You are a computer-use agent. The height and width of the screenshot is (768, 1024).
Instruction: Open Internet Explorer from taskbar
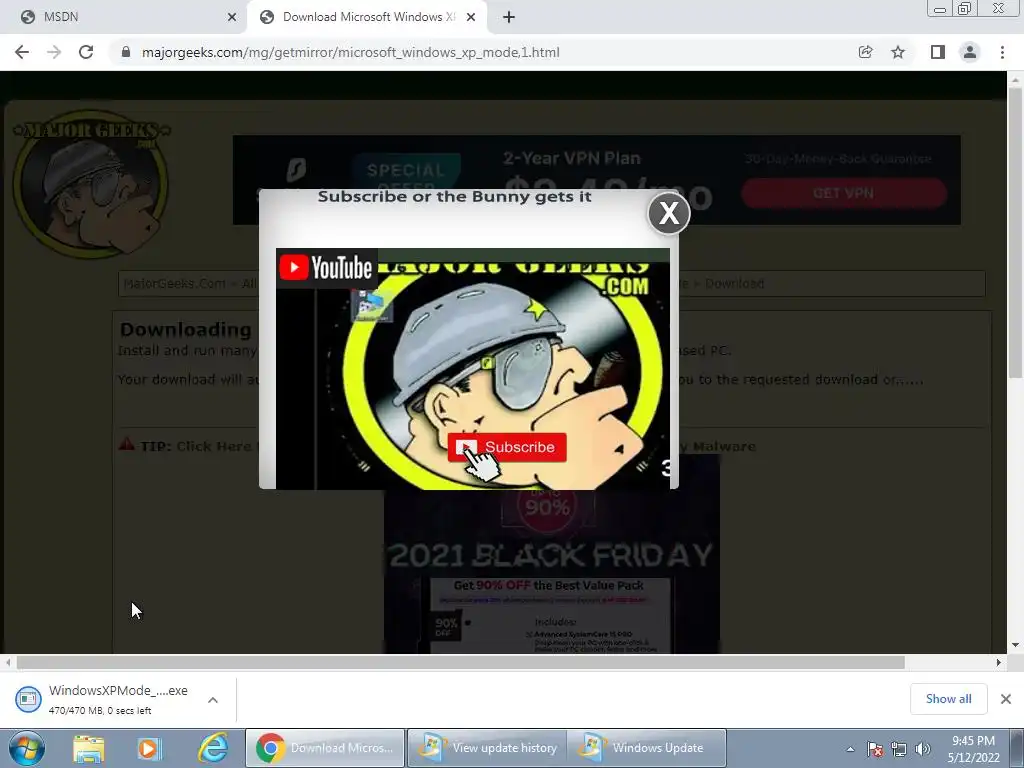pos(213,748)
